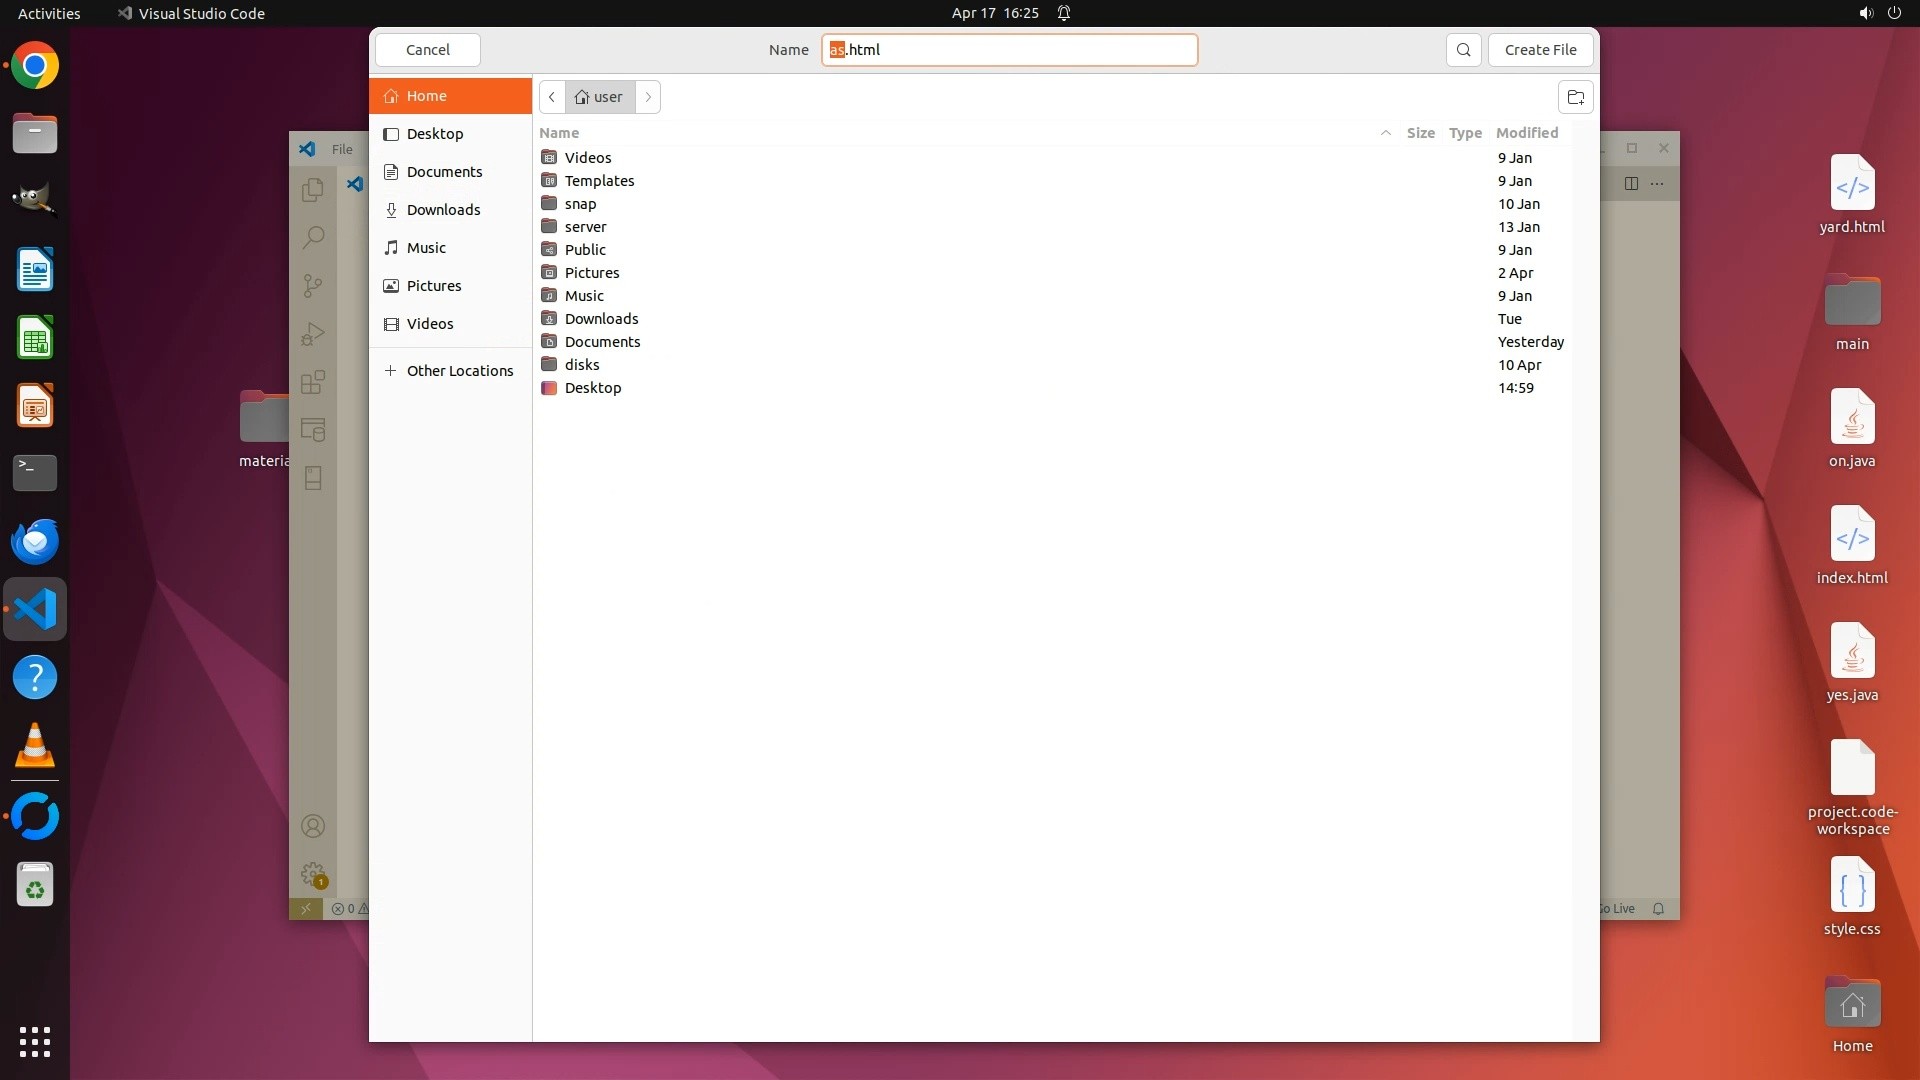Open the VS Code Extensions icon
The image size is (1920, 1080).
[313, 382]
